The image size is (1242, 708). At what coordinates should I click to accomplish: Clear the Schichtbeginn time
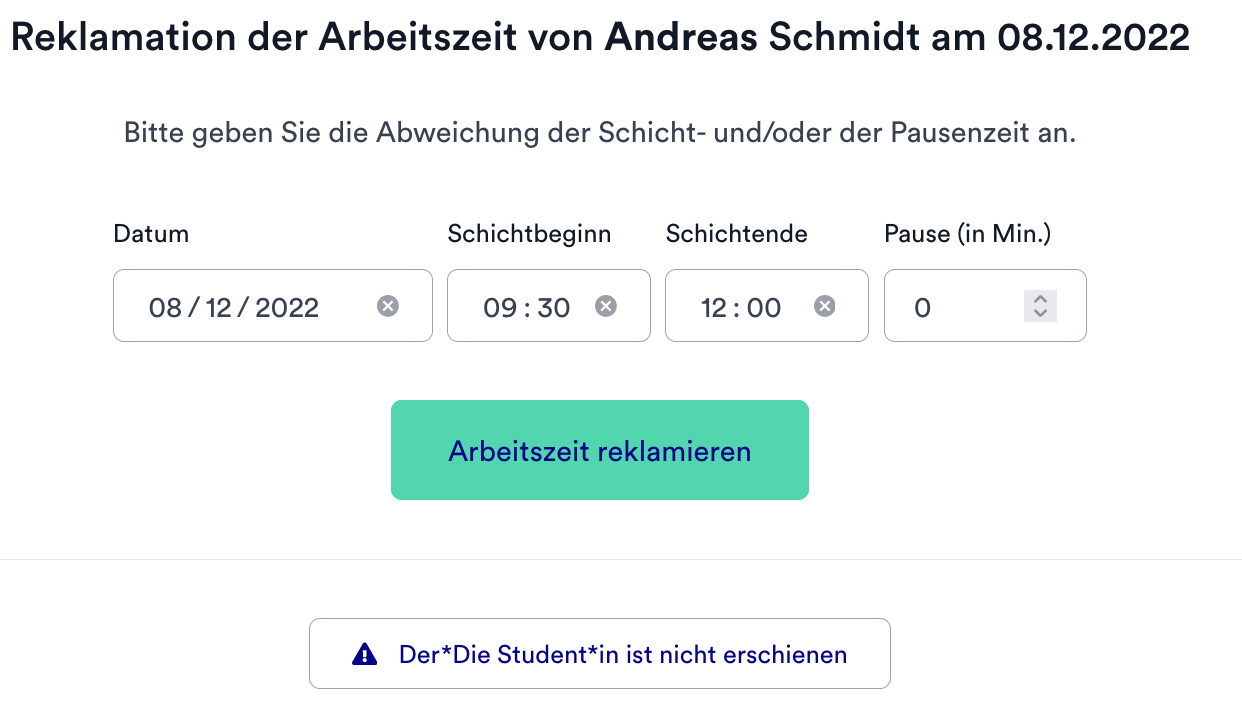tap(606, 306)
